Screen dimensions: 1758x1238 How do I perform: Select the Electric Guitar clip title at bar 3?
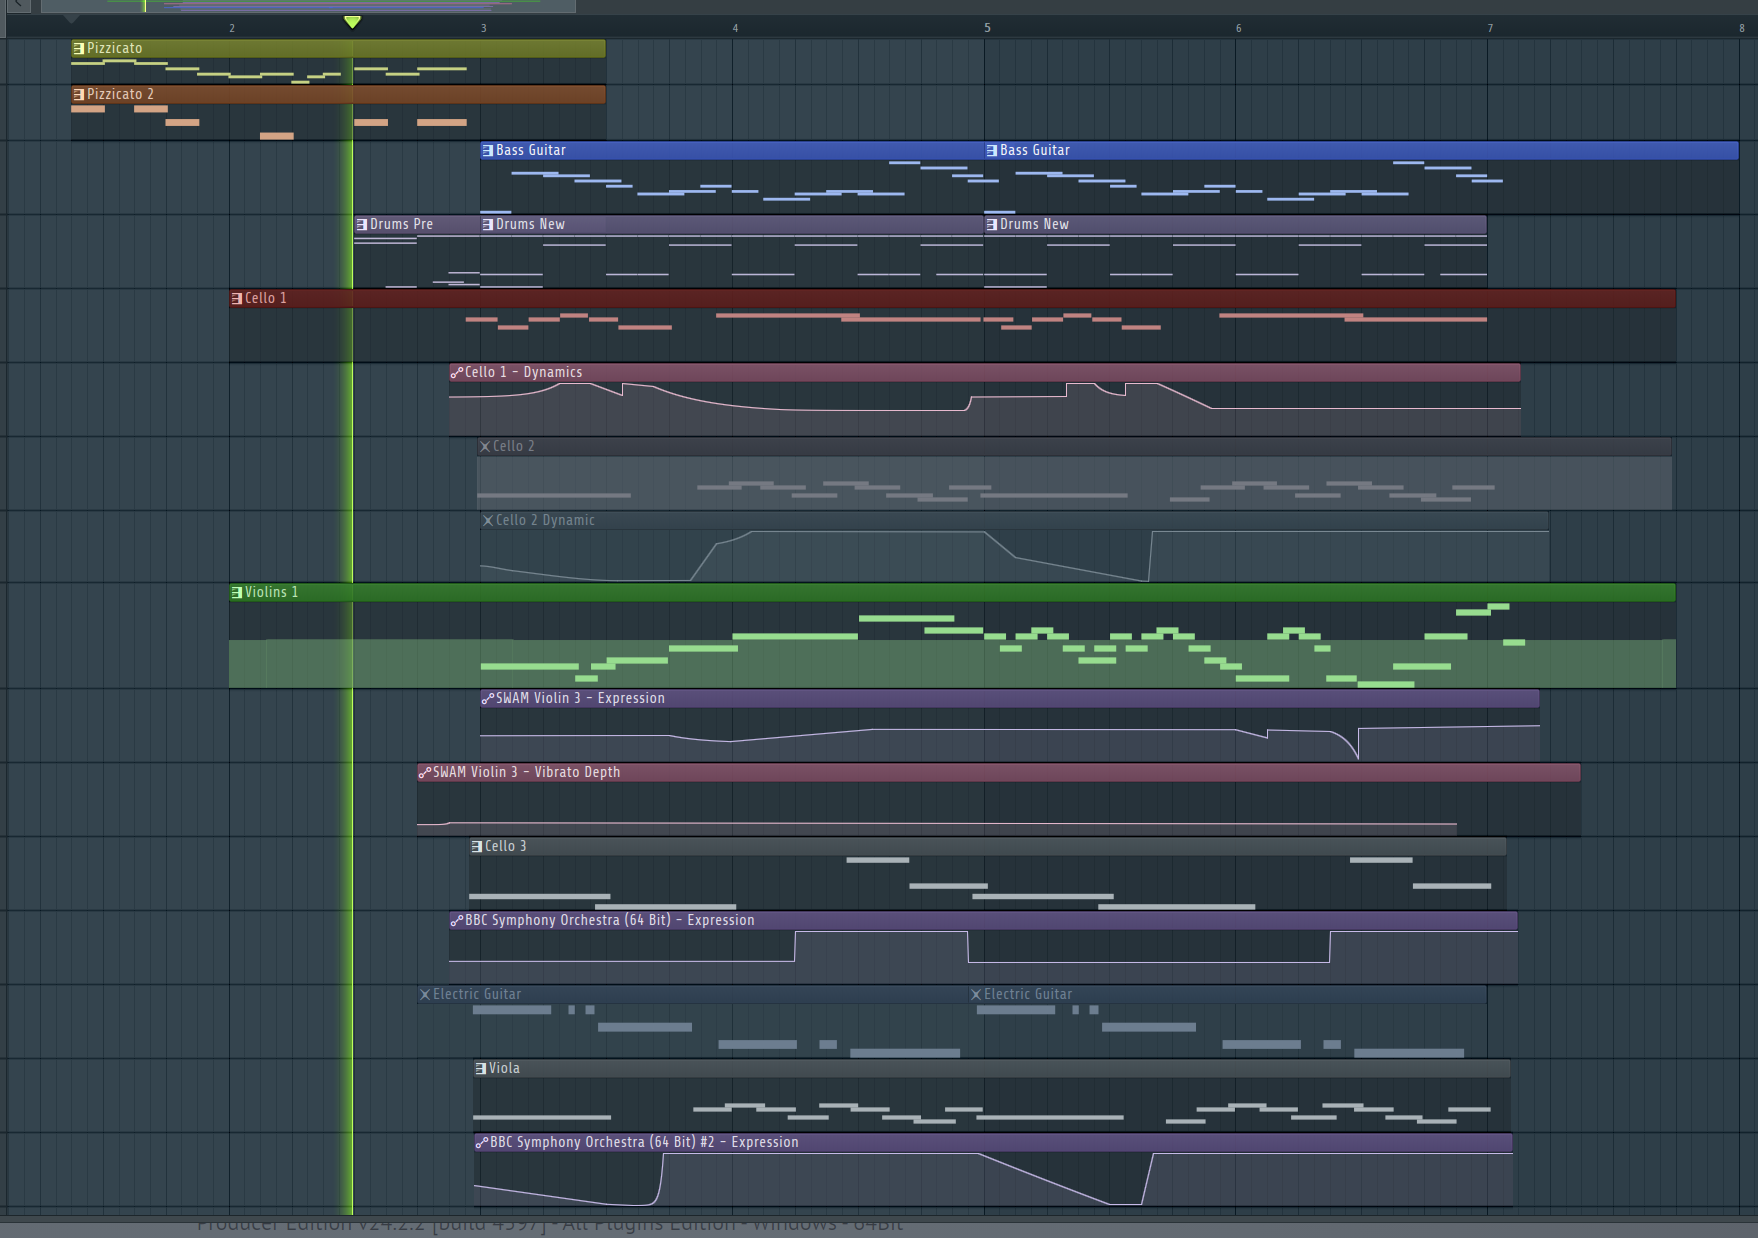[477, 994]
